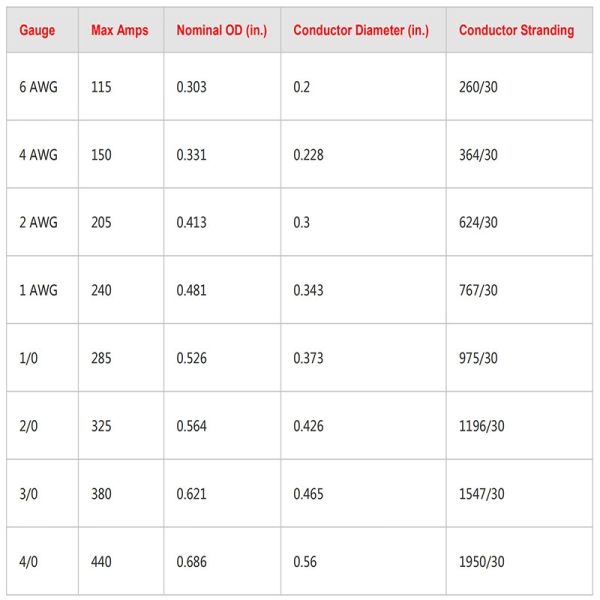Select the Conductor Stranding header
Screen dimensions: 600x600
tap(516, 30)
